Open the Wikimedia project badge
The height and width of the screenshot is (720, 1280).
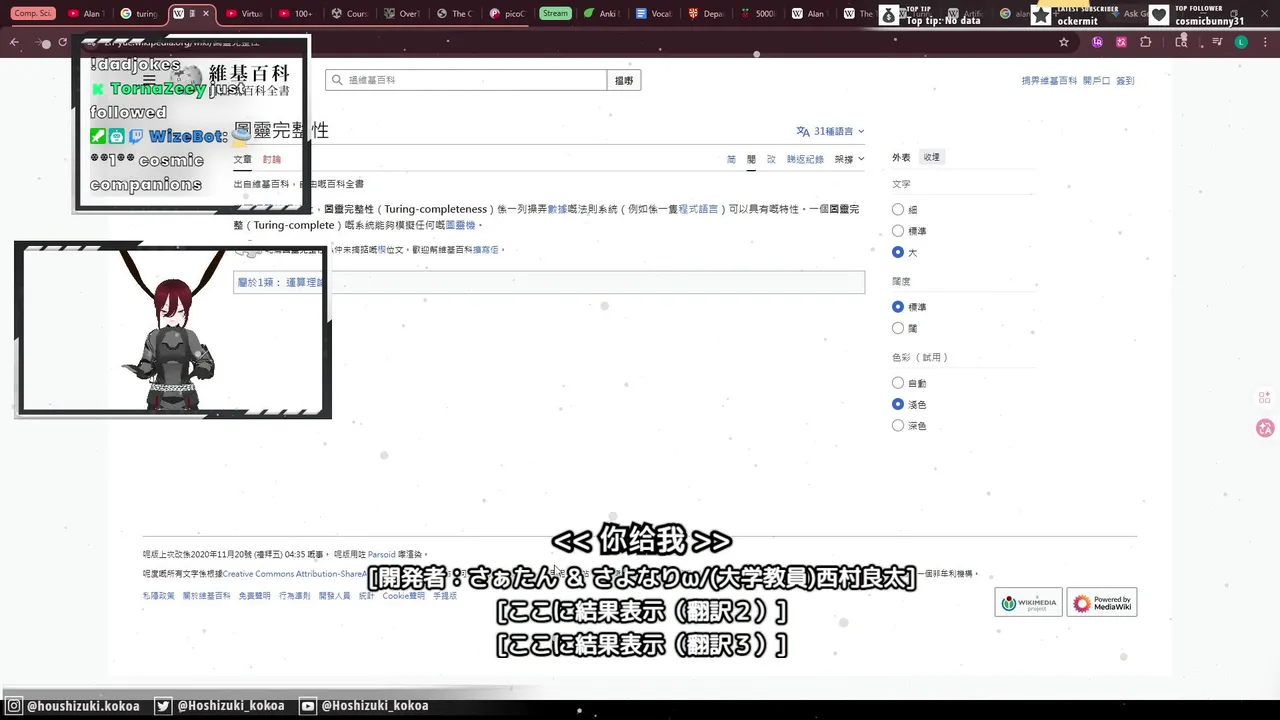(1028, 602)
